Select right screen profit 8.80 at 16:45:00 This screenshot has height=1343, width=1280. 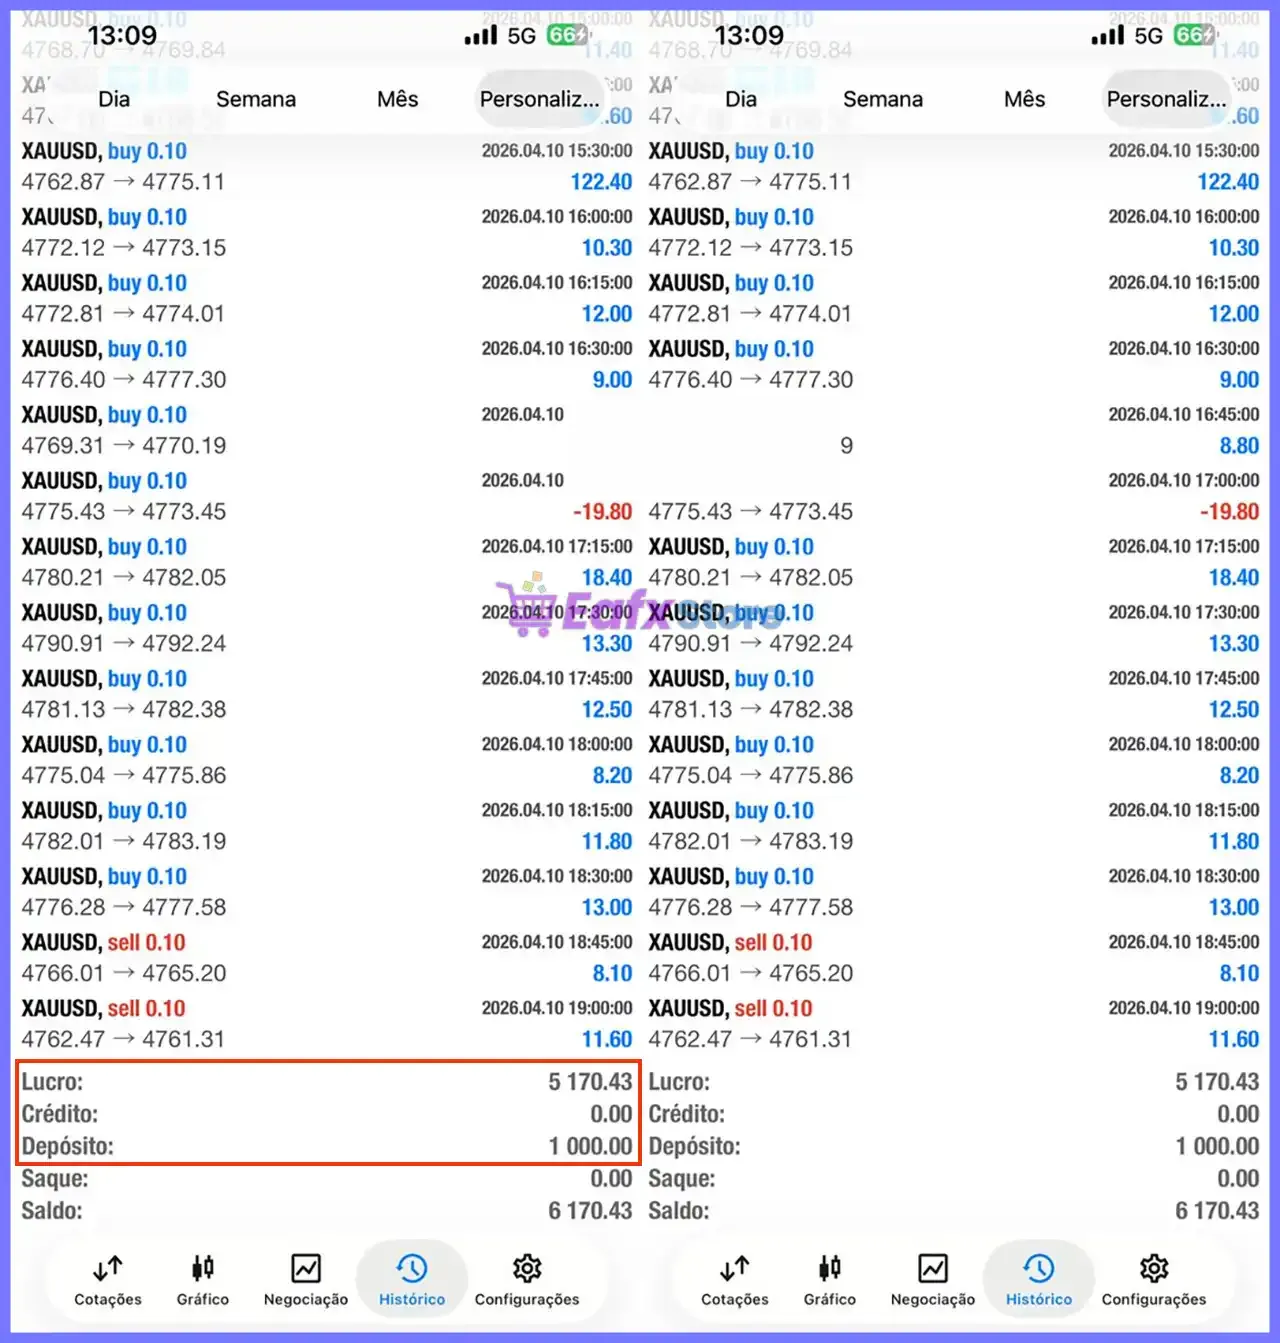coord(1240,446)
